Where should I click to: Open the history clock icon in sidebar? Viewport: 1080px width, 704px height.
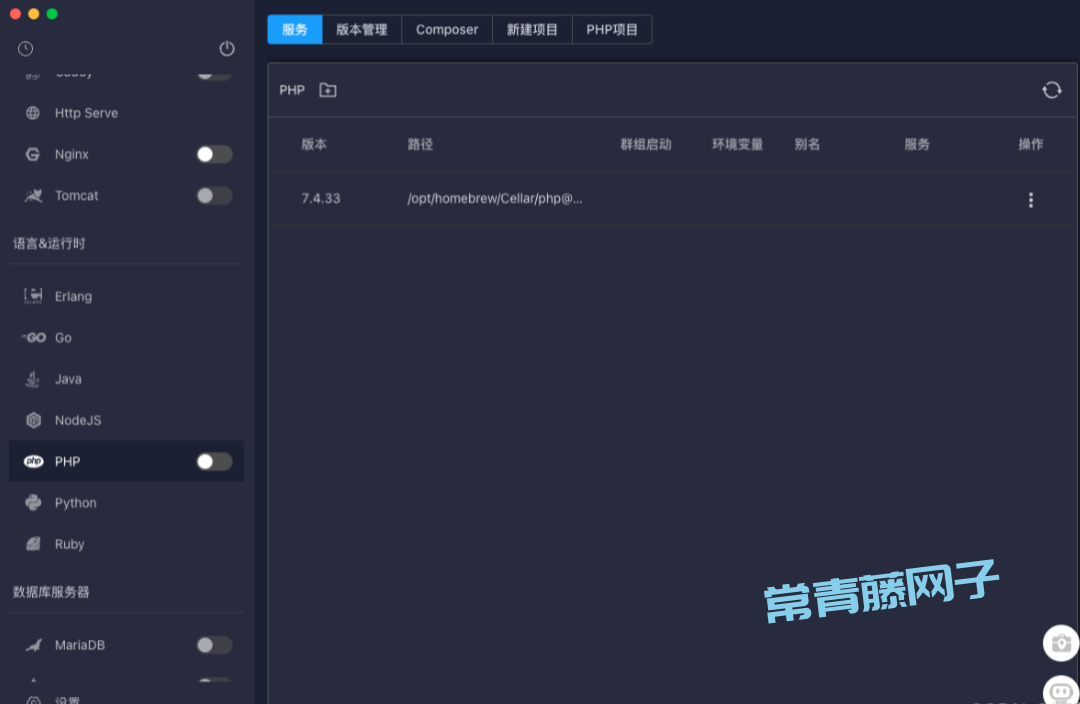25,47
